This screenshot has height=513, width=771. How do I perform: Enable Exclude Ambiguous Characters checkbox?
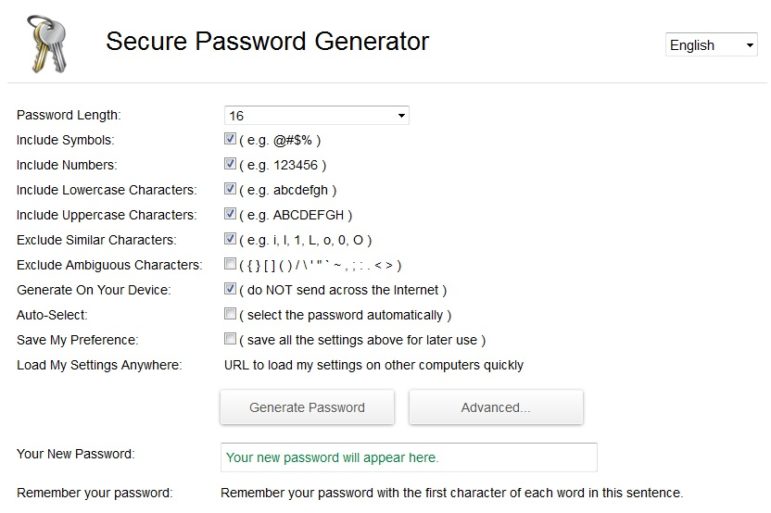click(230, 264)
